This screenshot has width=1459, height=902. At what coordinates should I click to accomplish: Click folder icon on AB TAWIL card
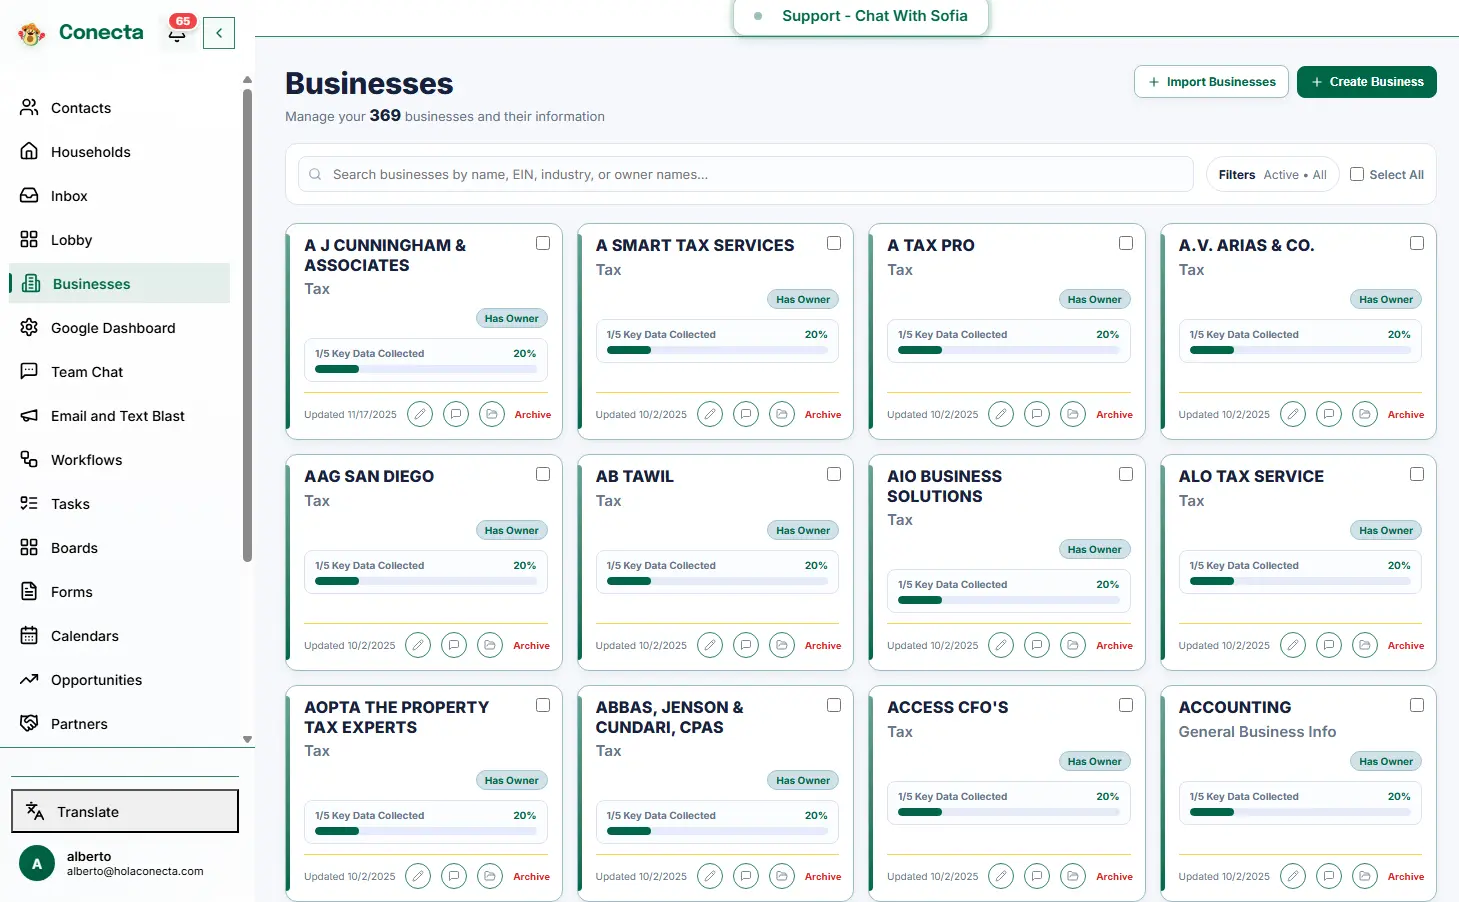pos(782,645)
